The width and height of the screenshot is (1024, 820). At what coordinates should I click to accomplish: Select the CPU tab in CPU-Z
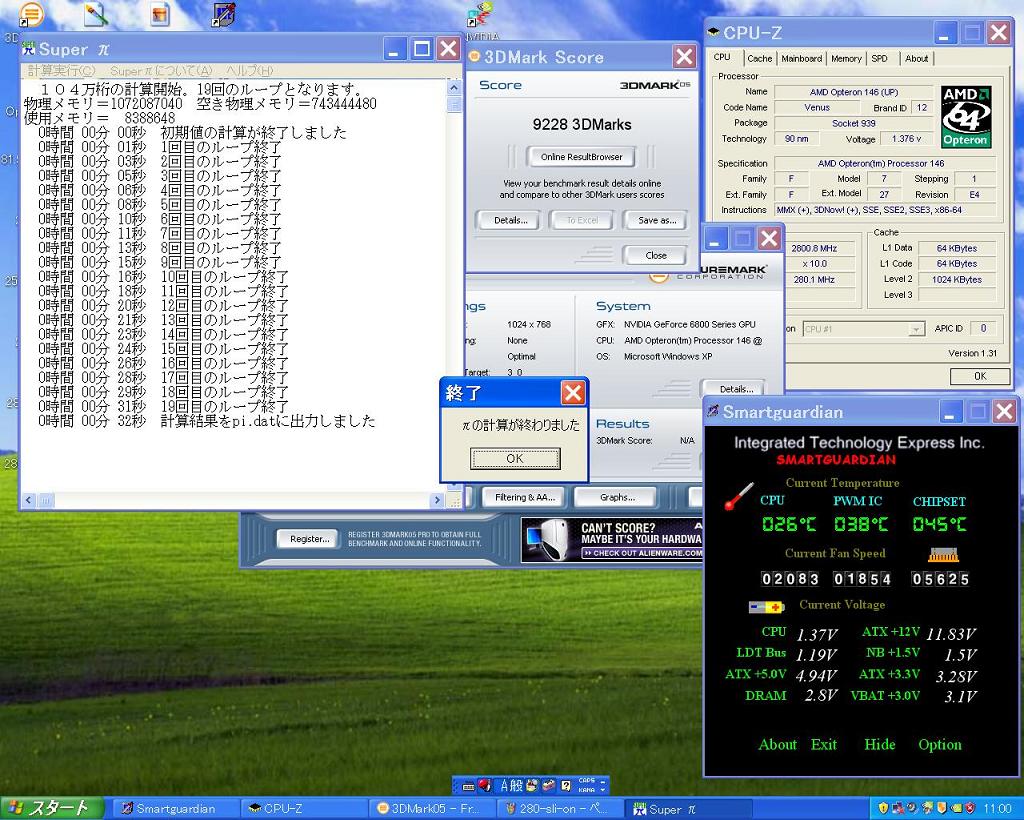(722, 57)
